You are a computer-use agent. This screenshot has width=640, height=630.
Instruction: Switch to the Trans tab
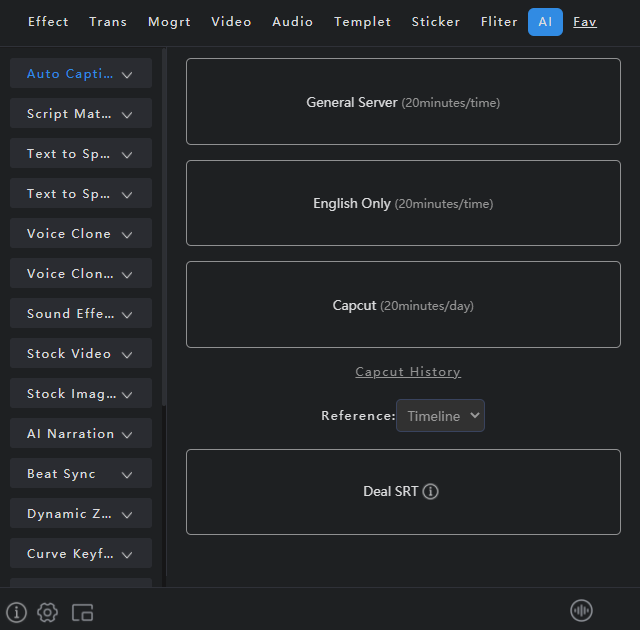pyautogui.click(x=108, y=22)
